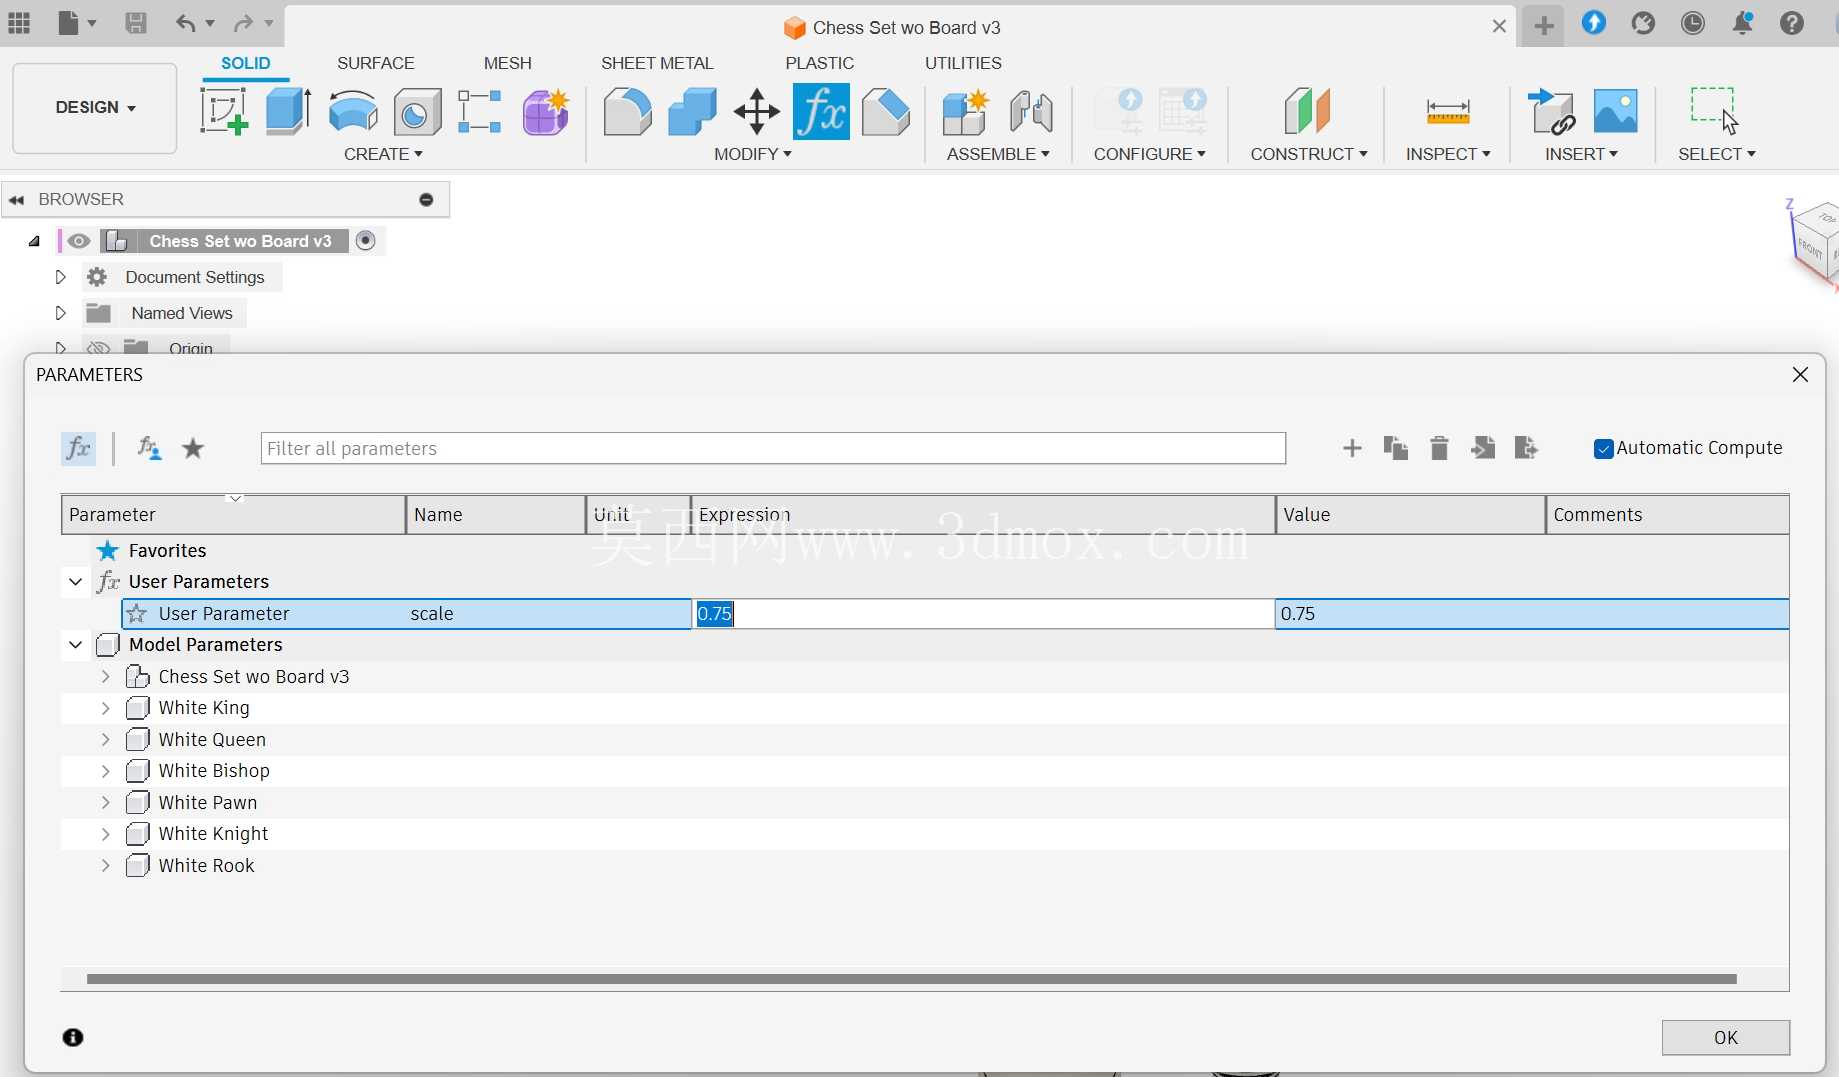This screenshot has height=1077, width=1839.
Task: Open the notifications bell icon
Action: click(x=1742, y=23)
